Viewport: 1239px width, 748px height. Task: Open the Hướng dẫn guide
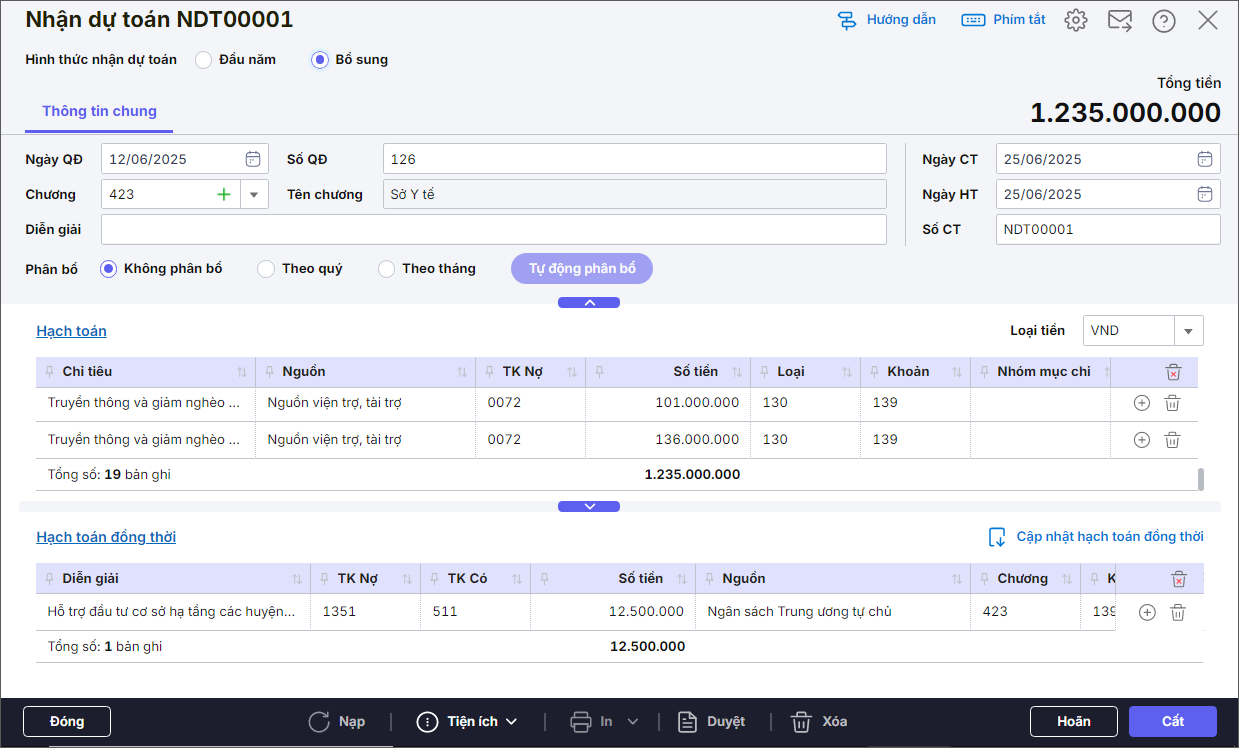coord(886,20)
